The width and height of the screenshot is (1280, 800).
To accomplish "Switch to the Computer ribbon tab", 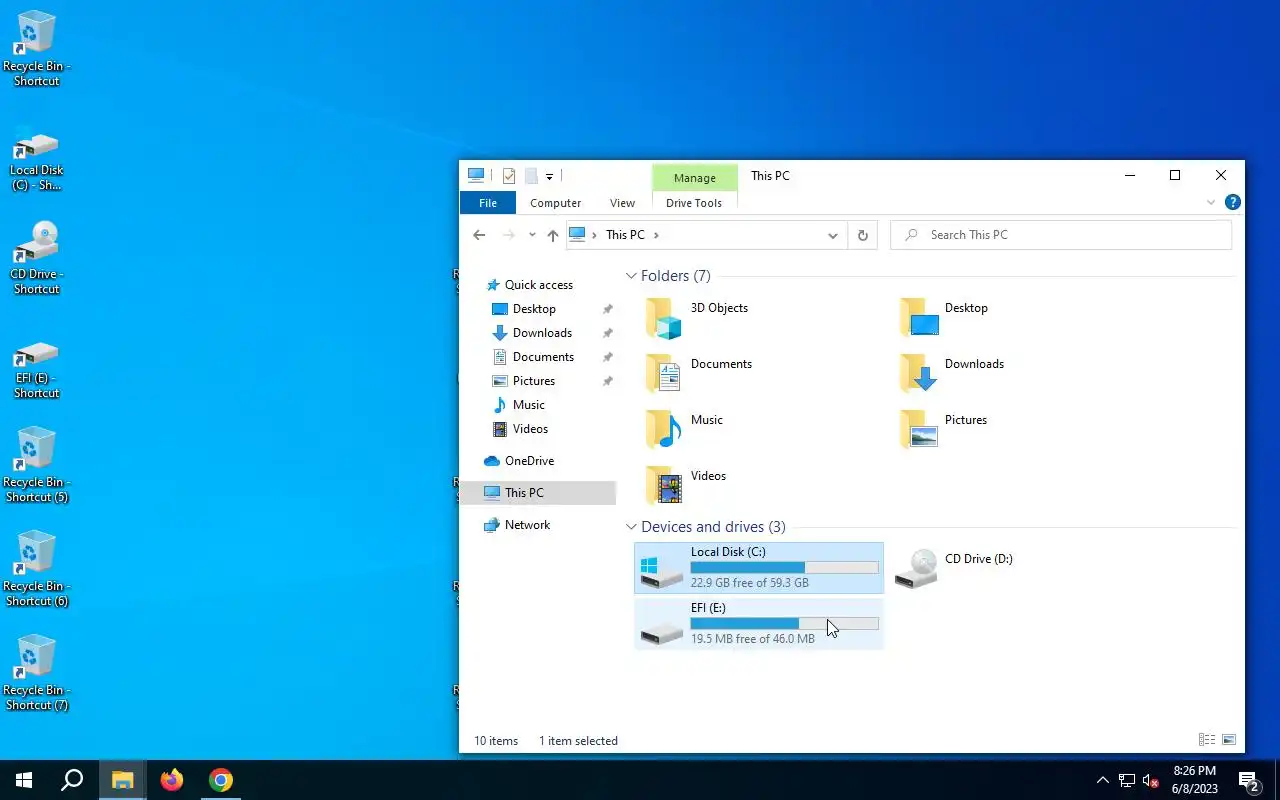I will [x=556, y=203].
